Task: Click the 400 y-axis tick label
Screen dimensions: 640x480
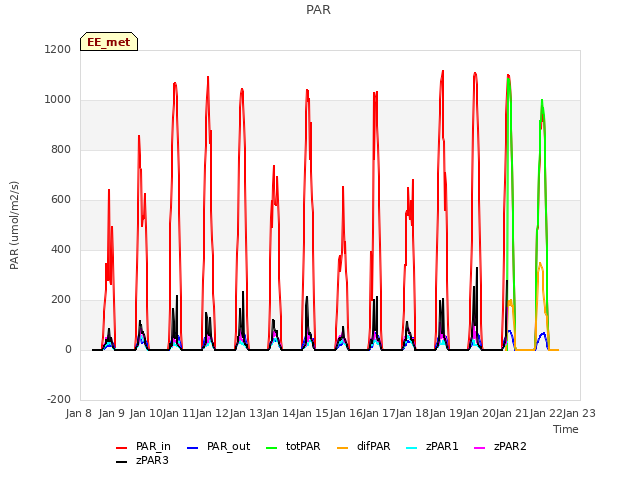Action: 61,249
